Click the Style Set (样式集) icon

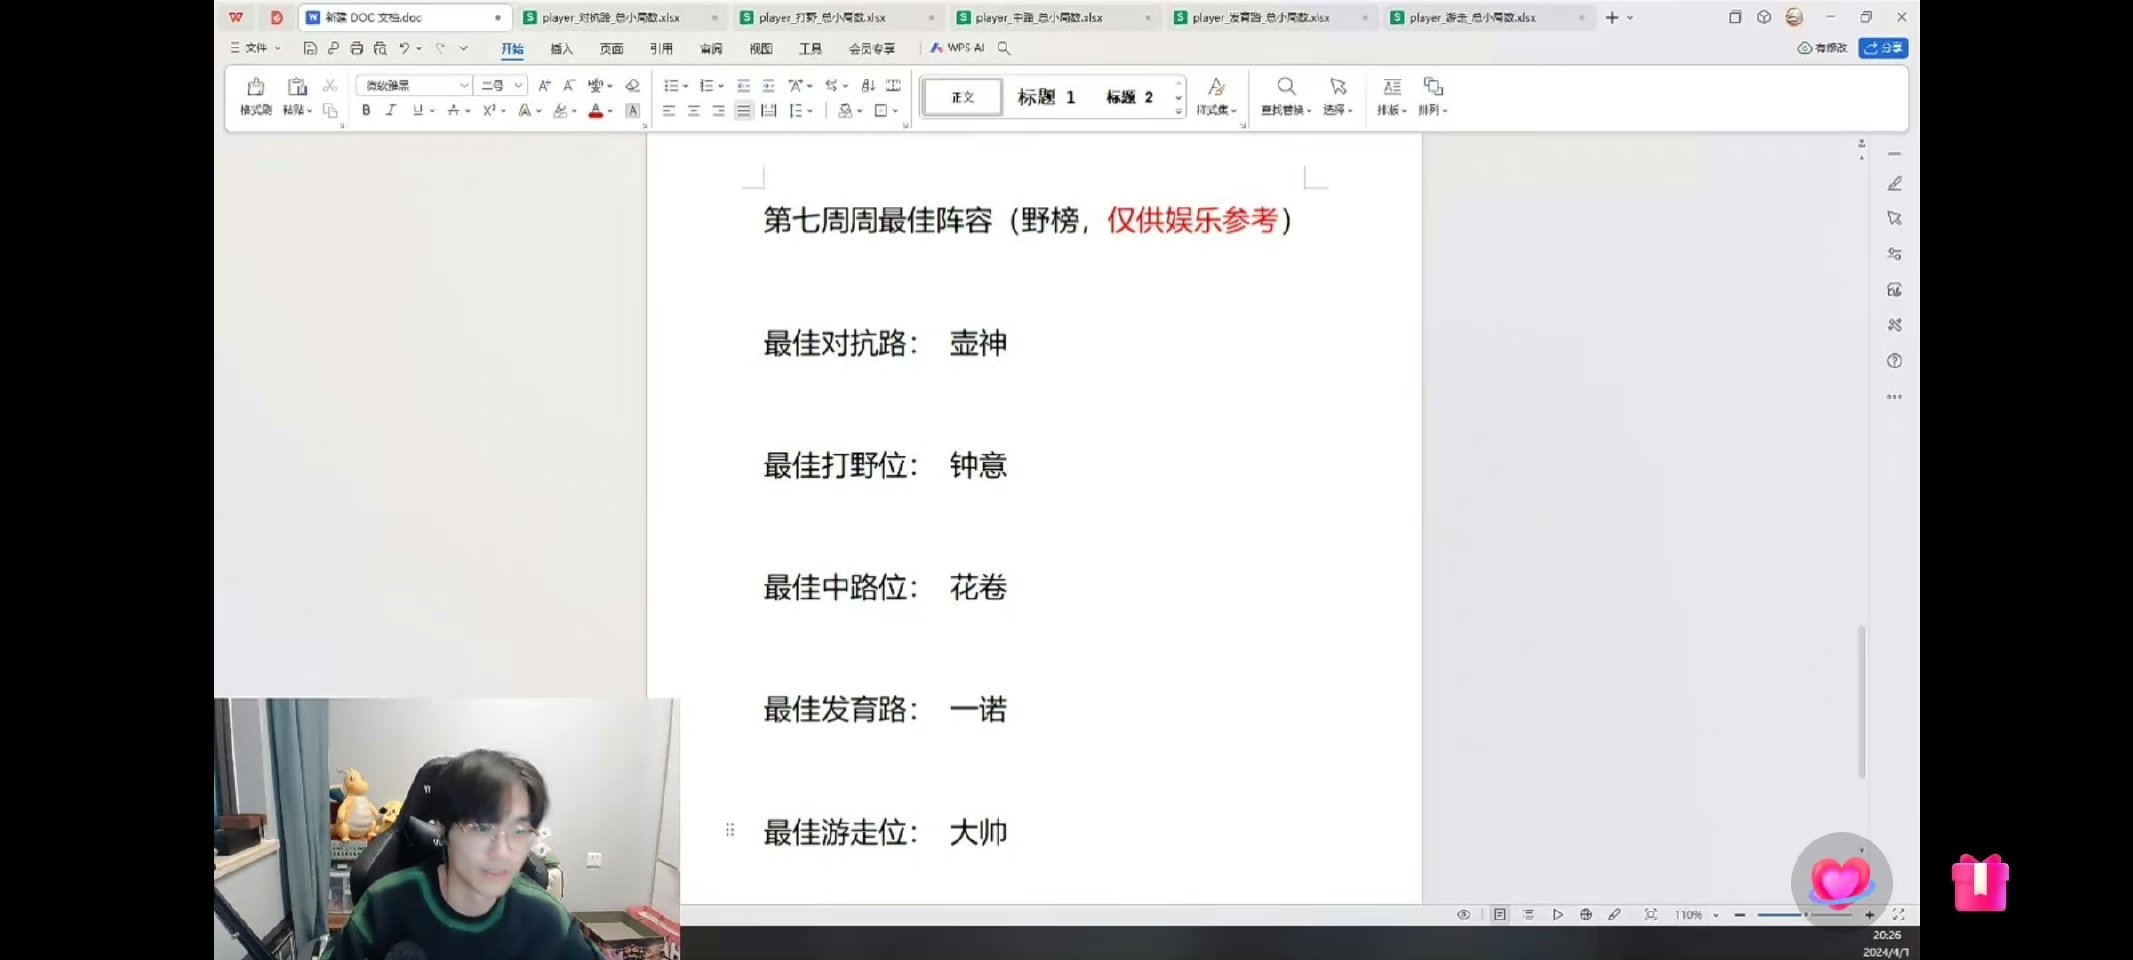[x=1216, y=87]
